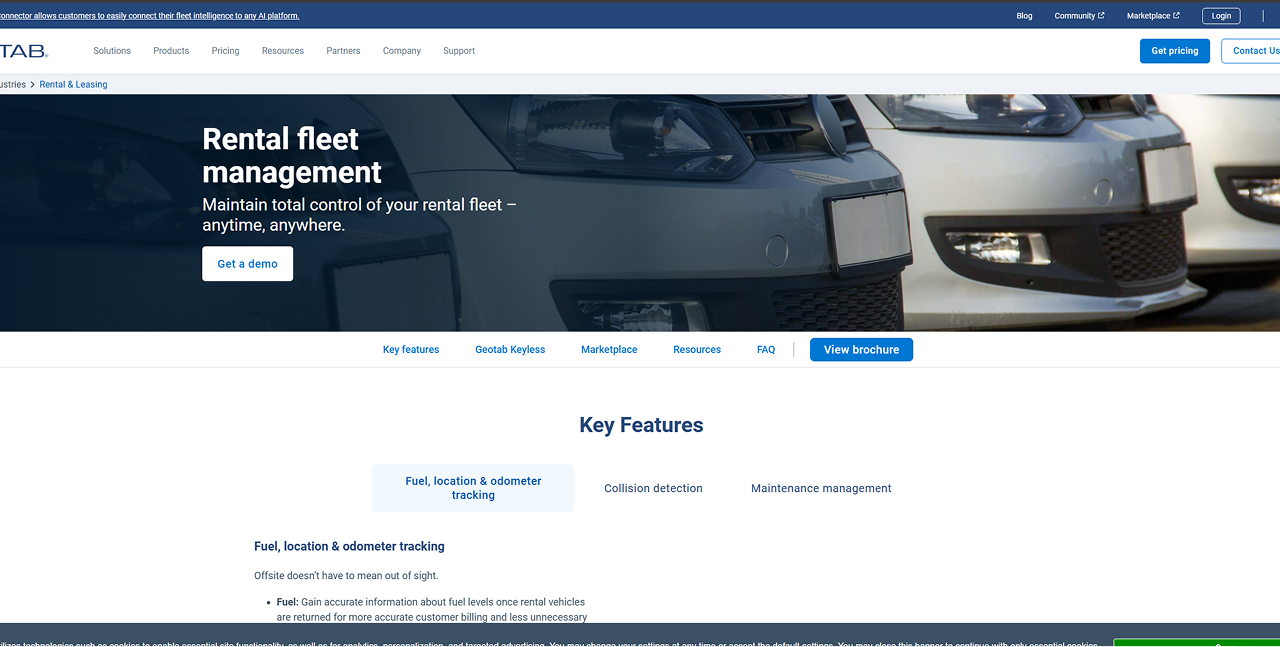Follow the Rental & Leasing breadcrumb link
Screen dimensions: 1280x647
coord(73,85)
